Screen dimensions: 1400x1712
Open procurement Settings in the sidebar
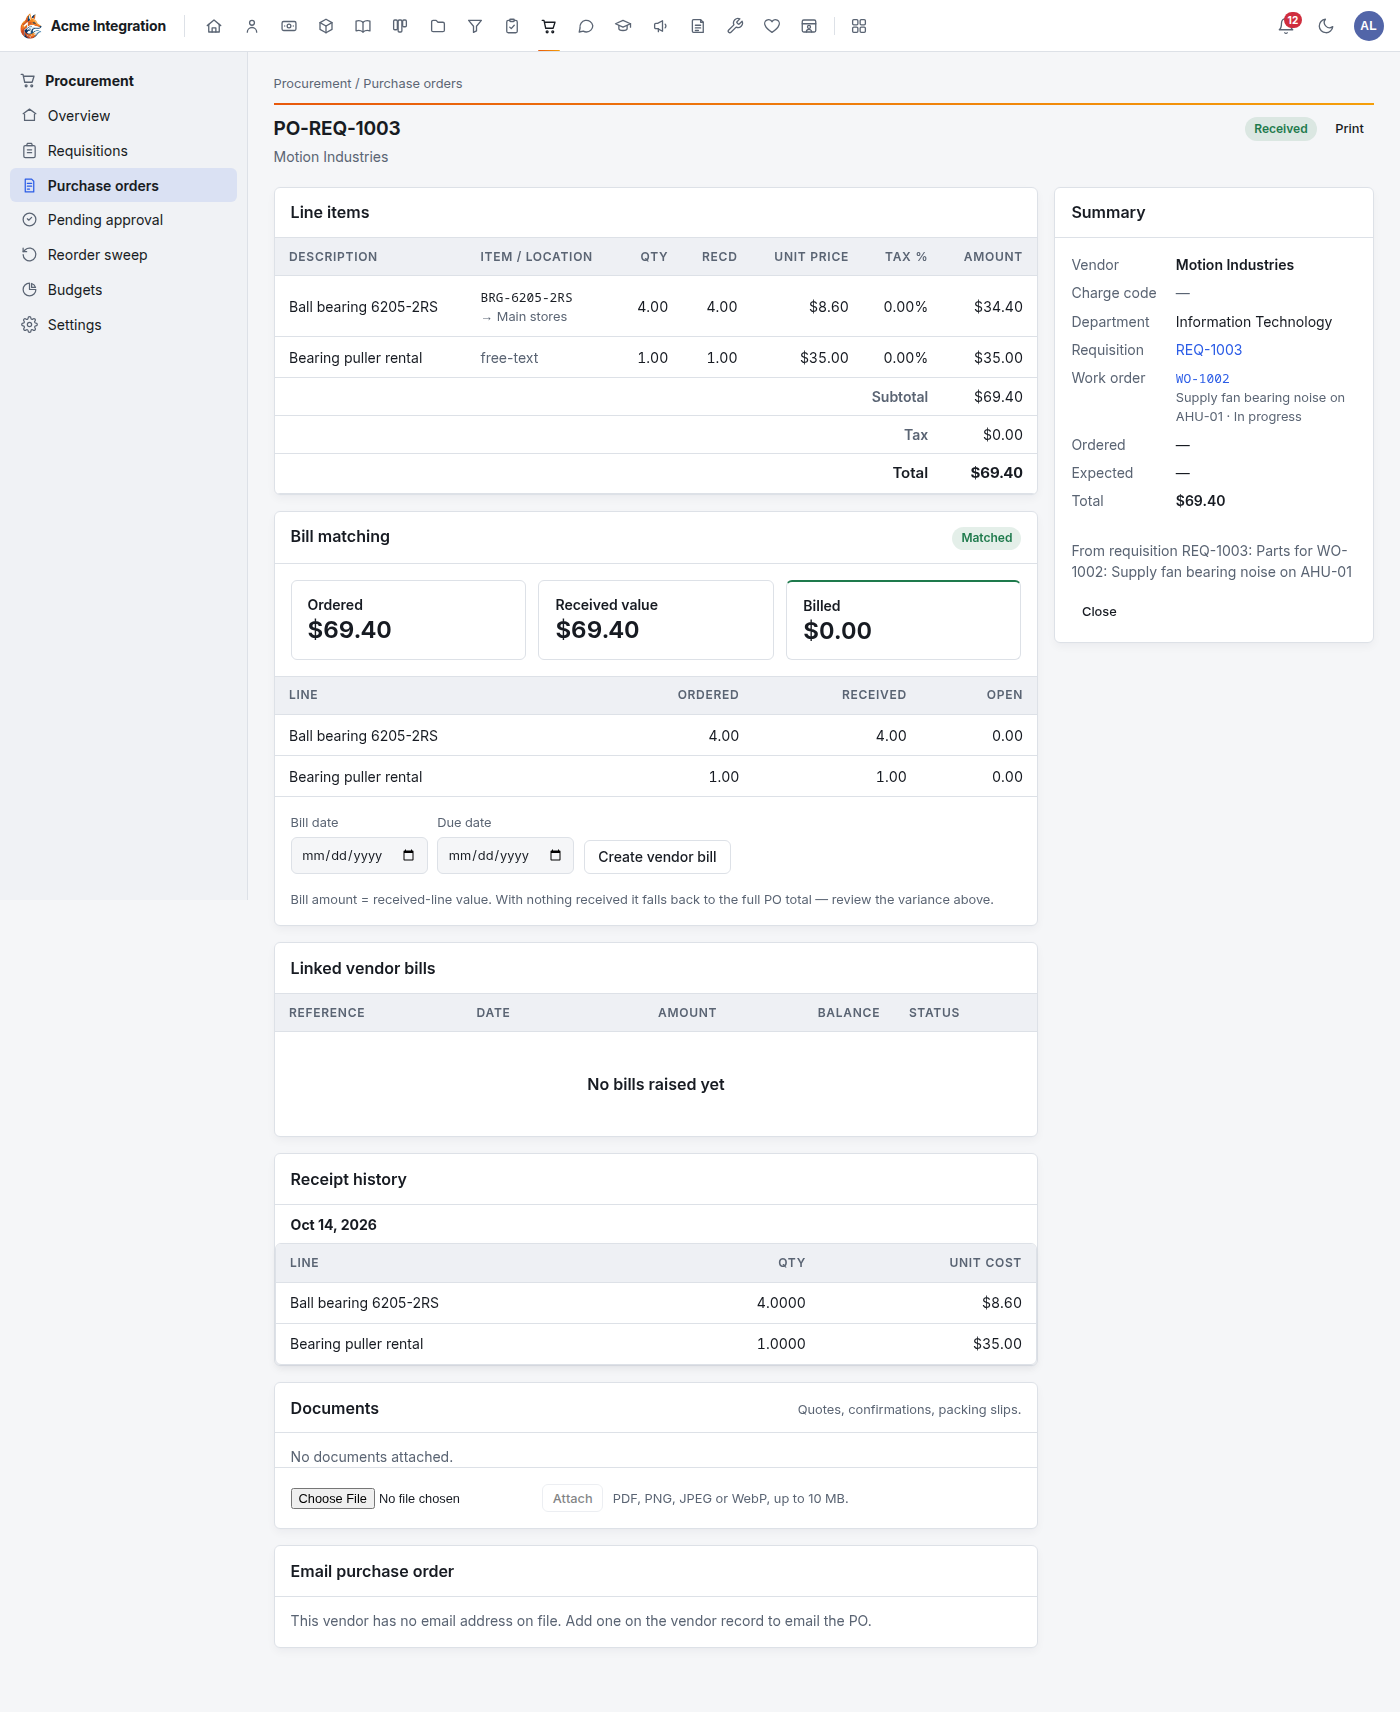coord(124,325)
